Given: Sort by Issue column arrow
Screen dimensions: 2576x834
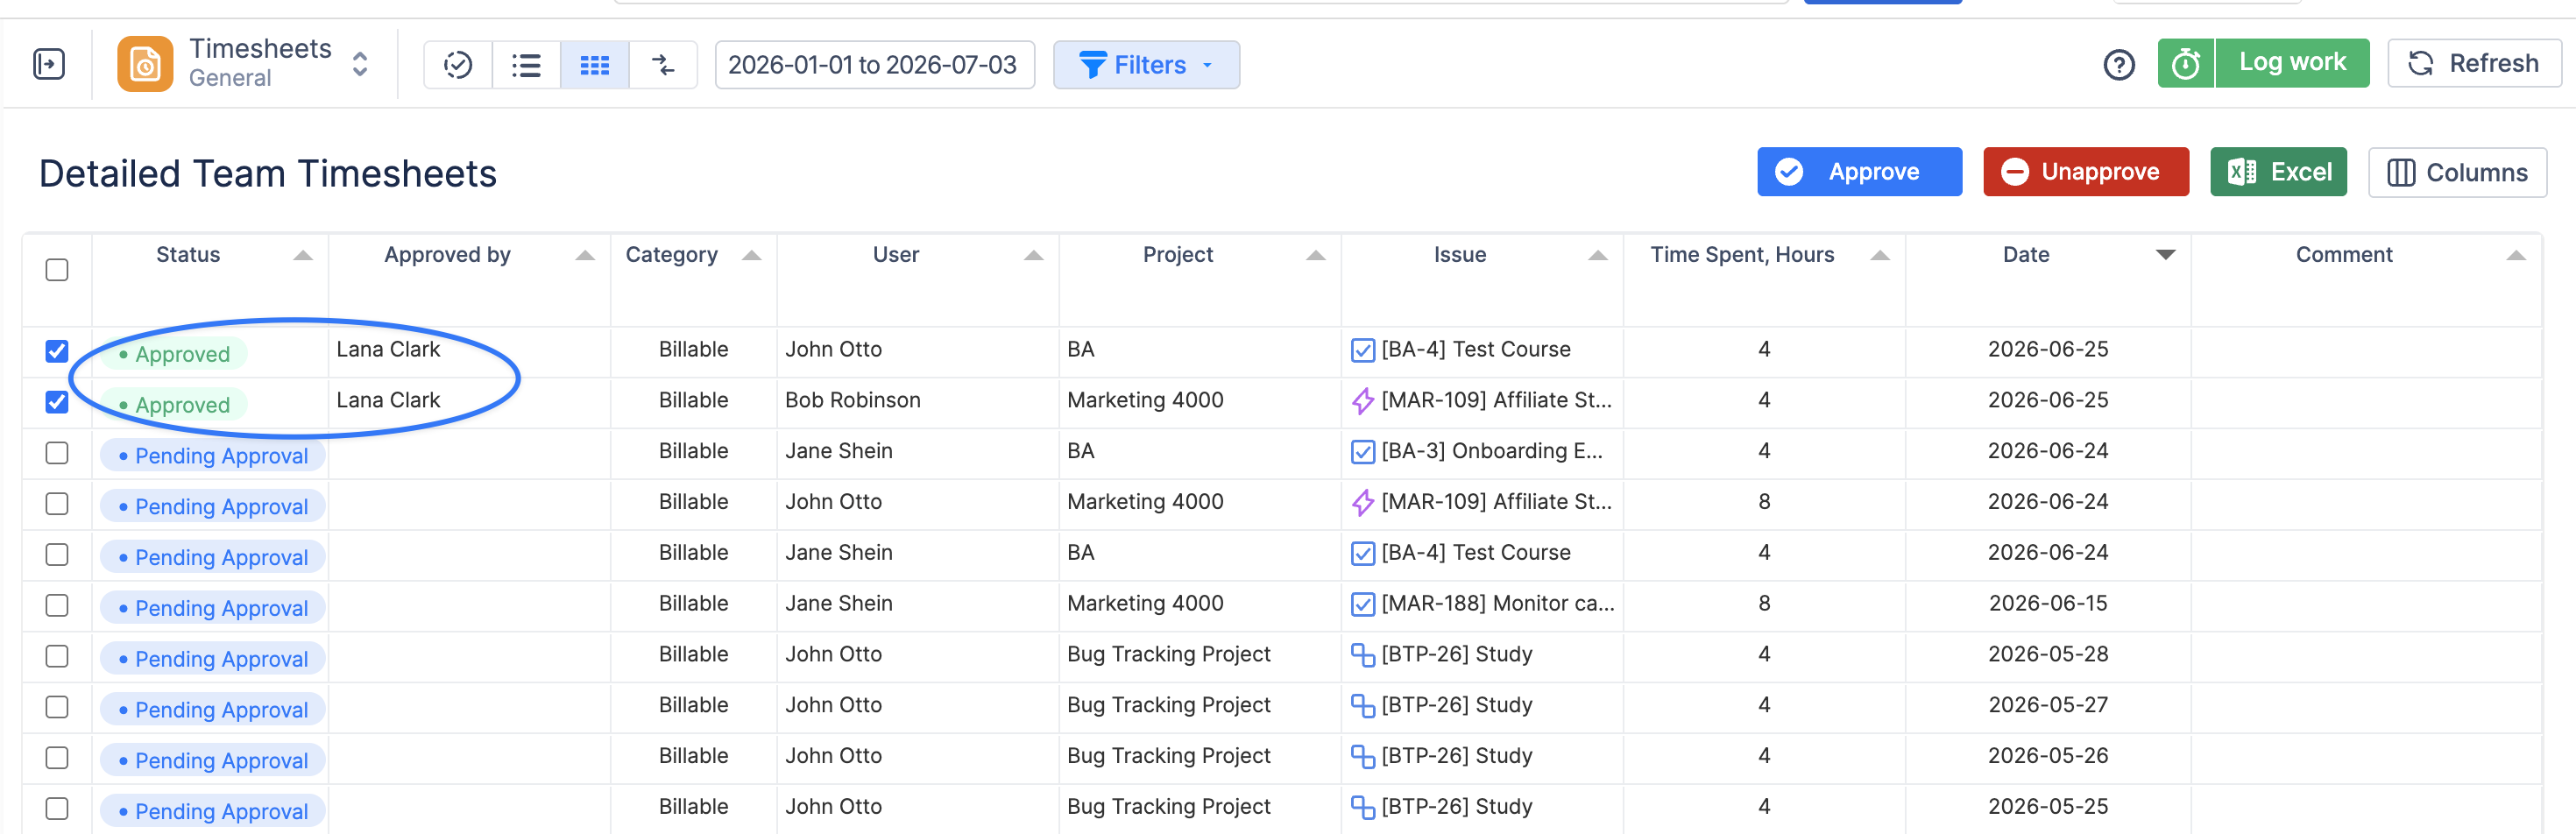Looking at the screenshot, I should tap(1598, 256).
